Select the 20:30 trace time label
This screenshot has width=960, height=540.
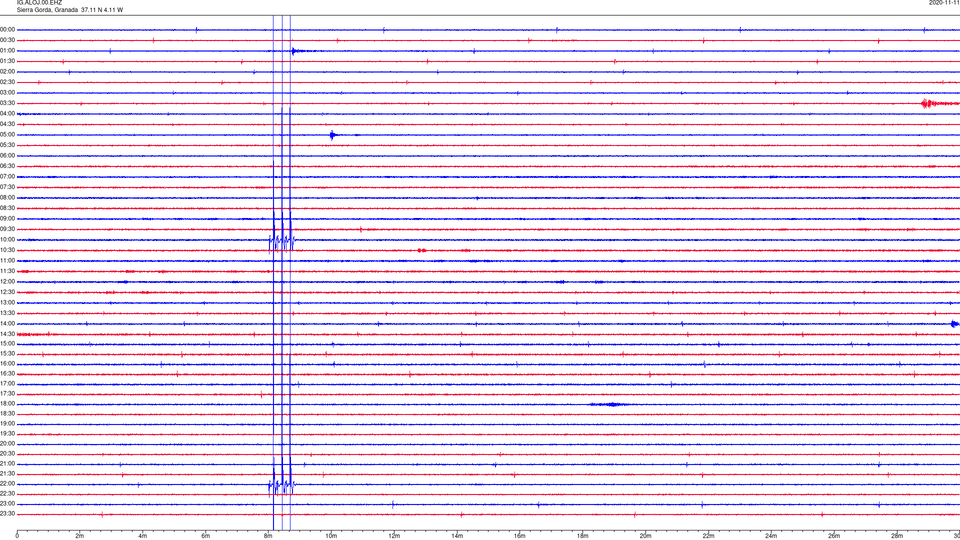coord(7,454)
